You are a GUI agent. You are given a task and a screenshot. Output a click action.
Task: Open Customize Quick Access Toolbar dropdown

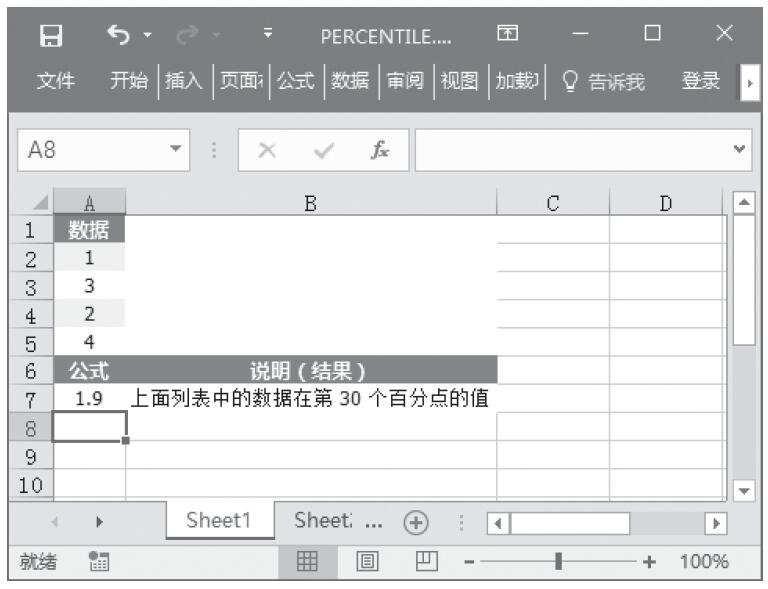click(x=267, y=36)
